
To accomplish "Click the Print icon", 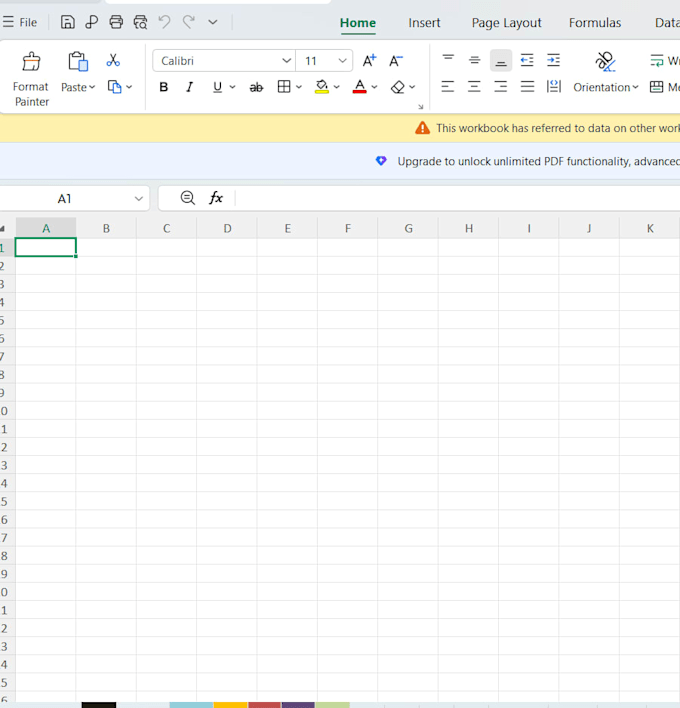I will tap(116, 22).
